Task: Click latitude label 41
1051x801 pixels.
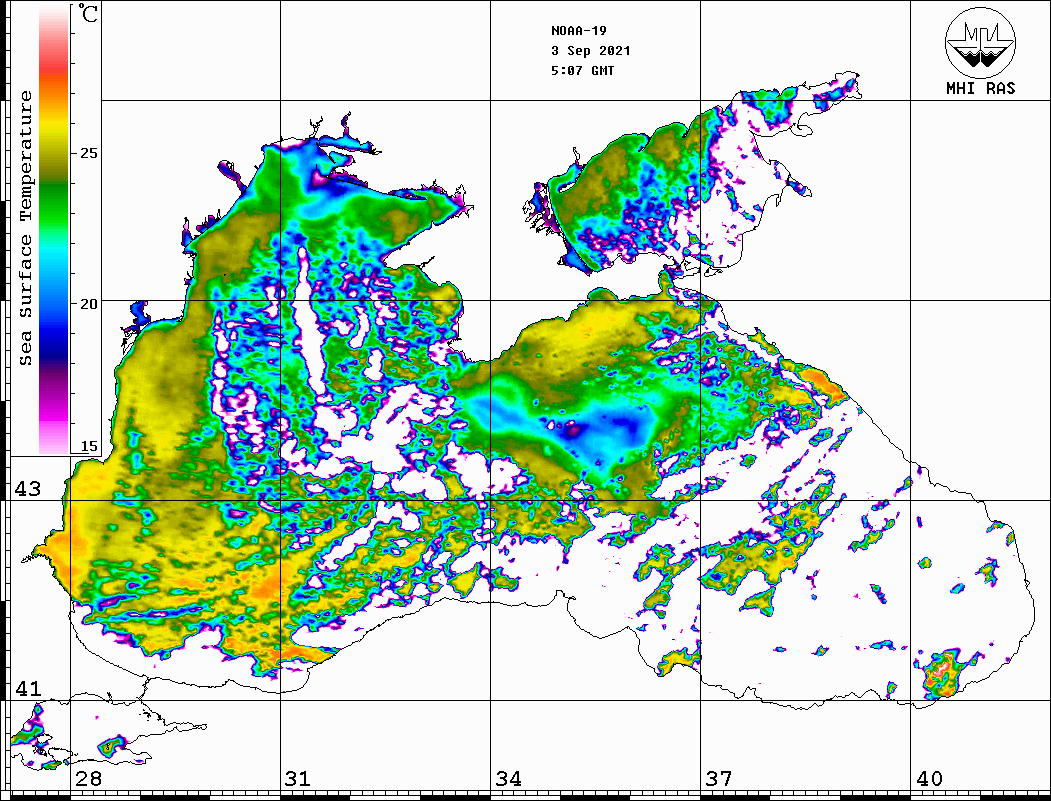Action: [27, 688]
